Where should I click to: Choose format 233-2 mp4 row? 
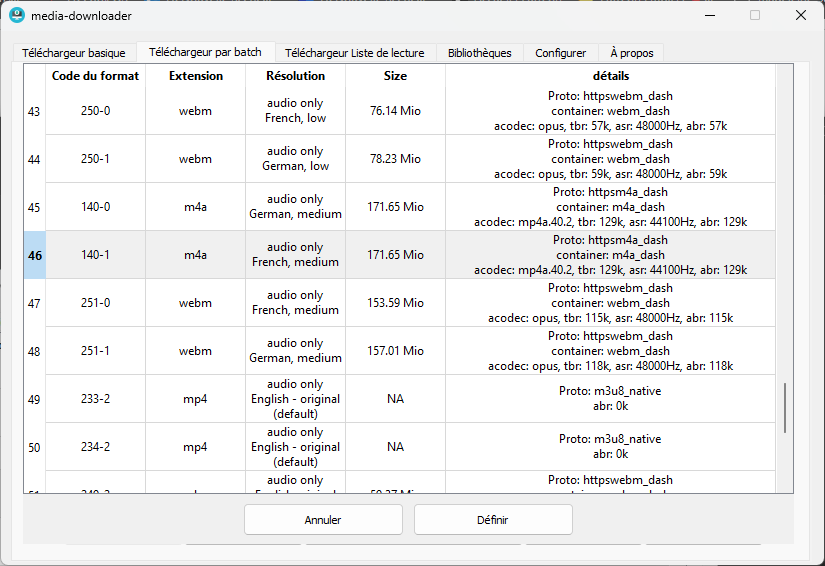pos(95,399)
